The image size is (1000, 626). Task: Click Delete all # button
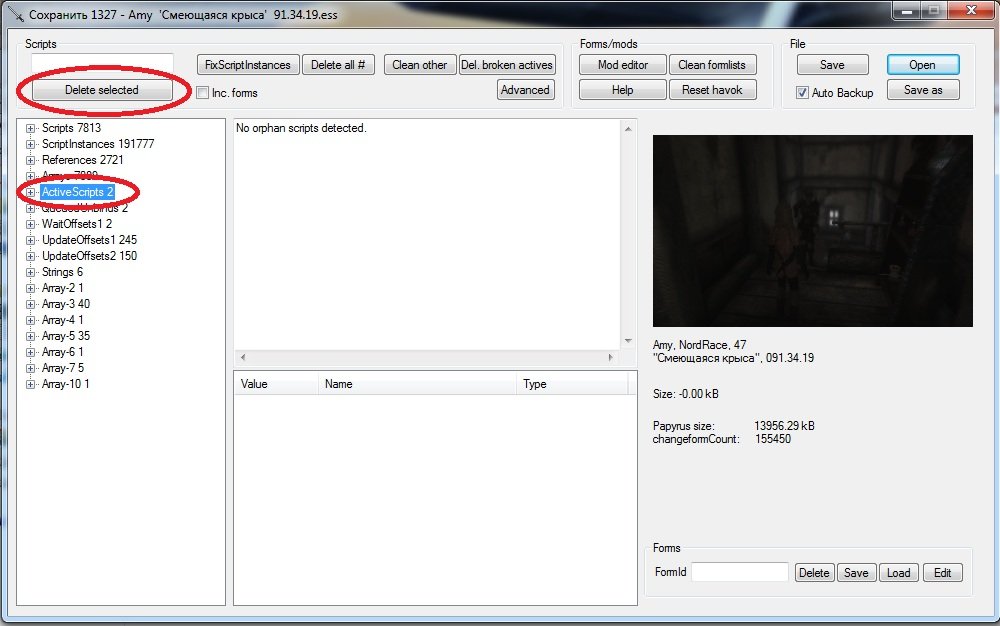point(337,65)
